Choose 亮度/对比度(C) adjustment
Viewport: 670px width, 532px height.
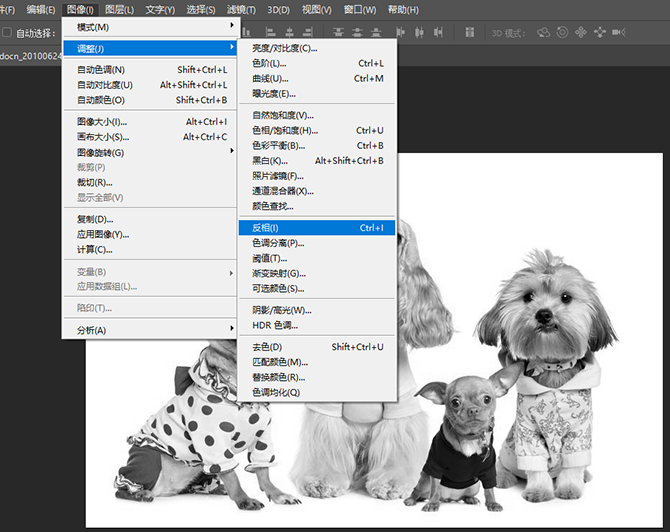(317, 48)
